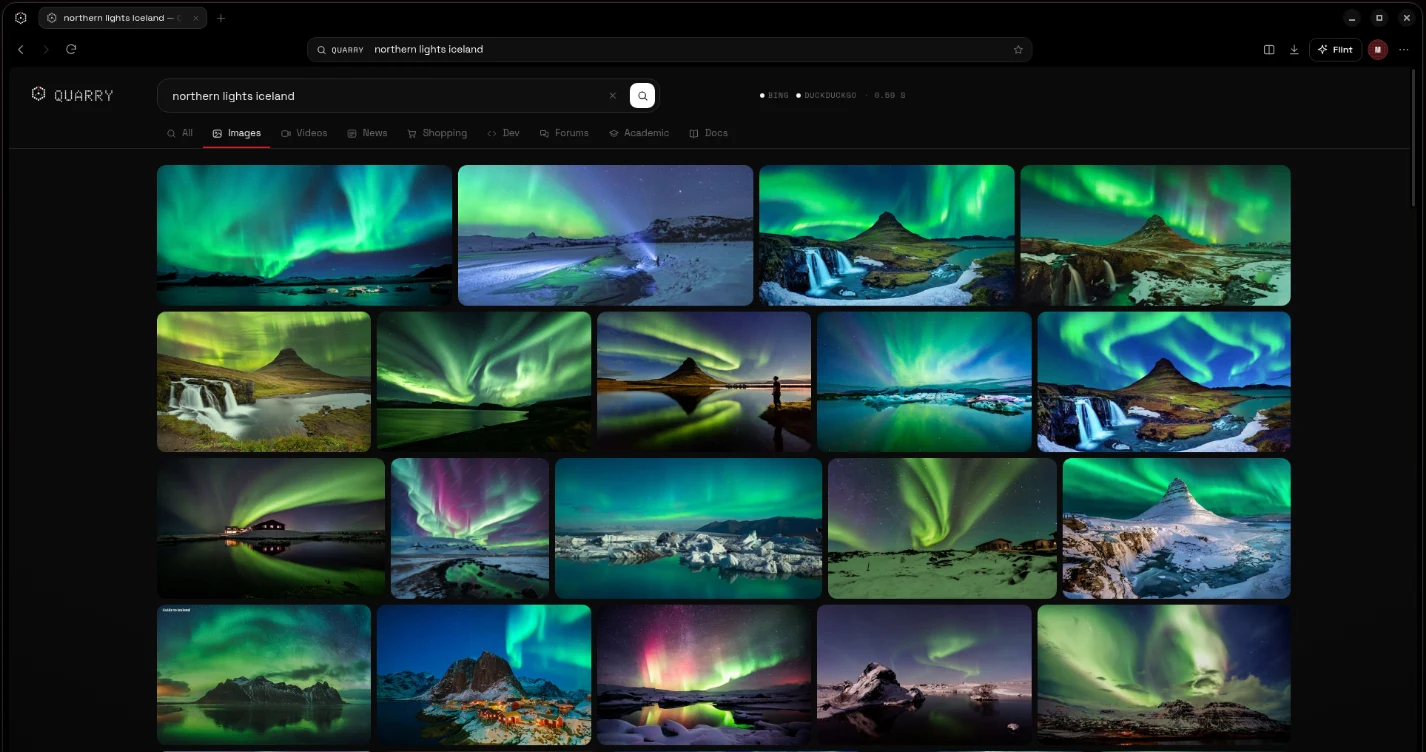The width and height of the screenshot is (1426, 752).
Task: Open the Flint assistant button
Action: tap(1336, 49)
